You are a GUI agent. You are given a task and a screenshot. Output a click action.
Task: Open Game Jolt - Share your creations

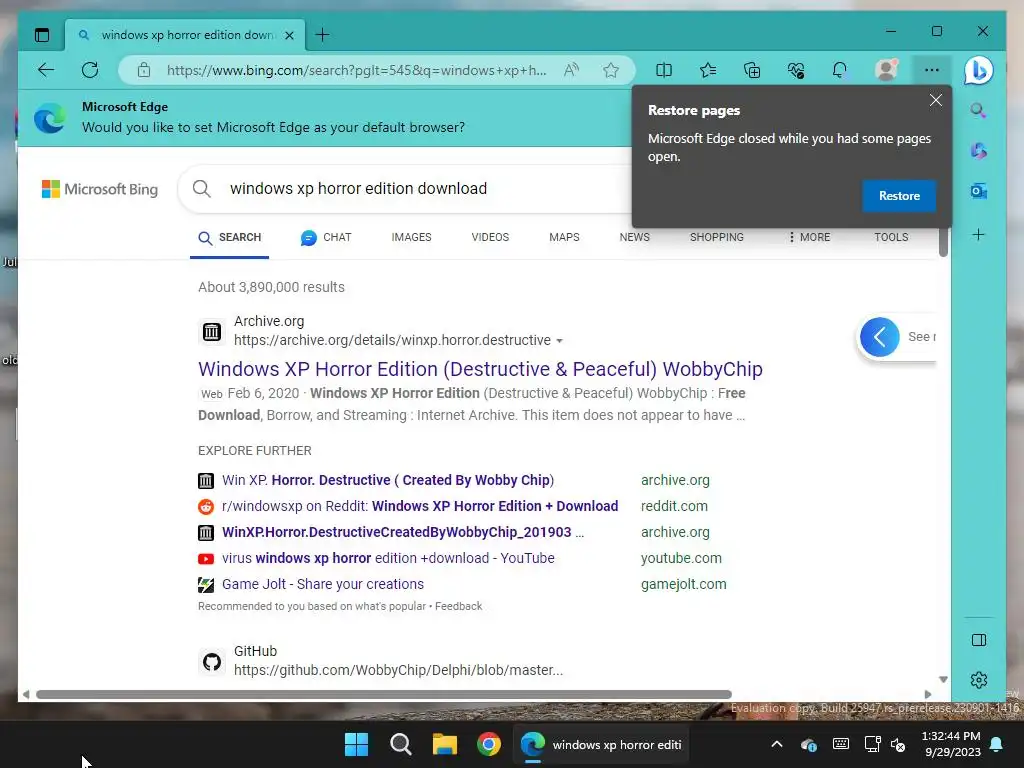point(323,584)
